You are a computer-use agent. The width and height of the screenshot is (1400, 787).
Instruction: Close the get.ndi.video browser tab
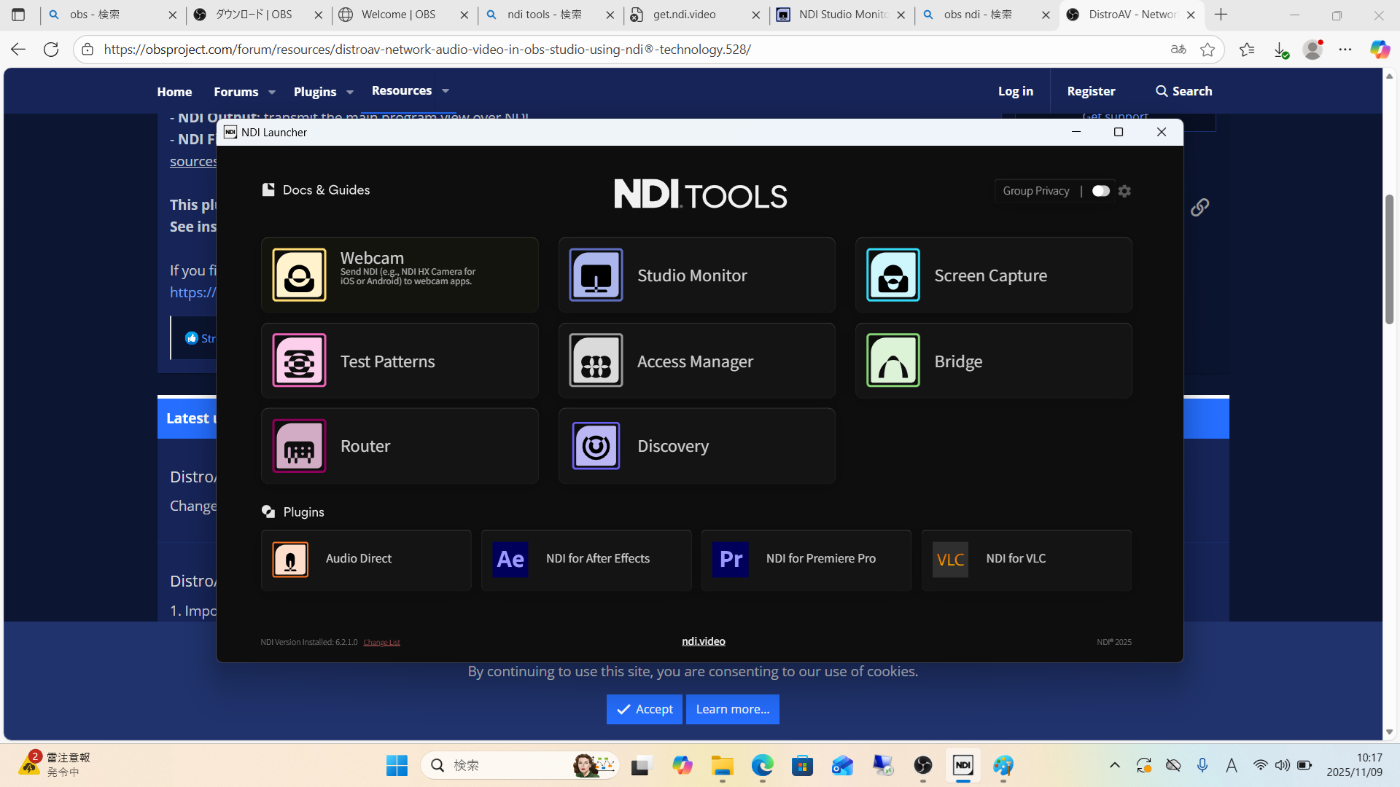[x=755, y=15]
